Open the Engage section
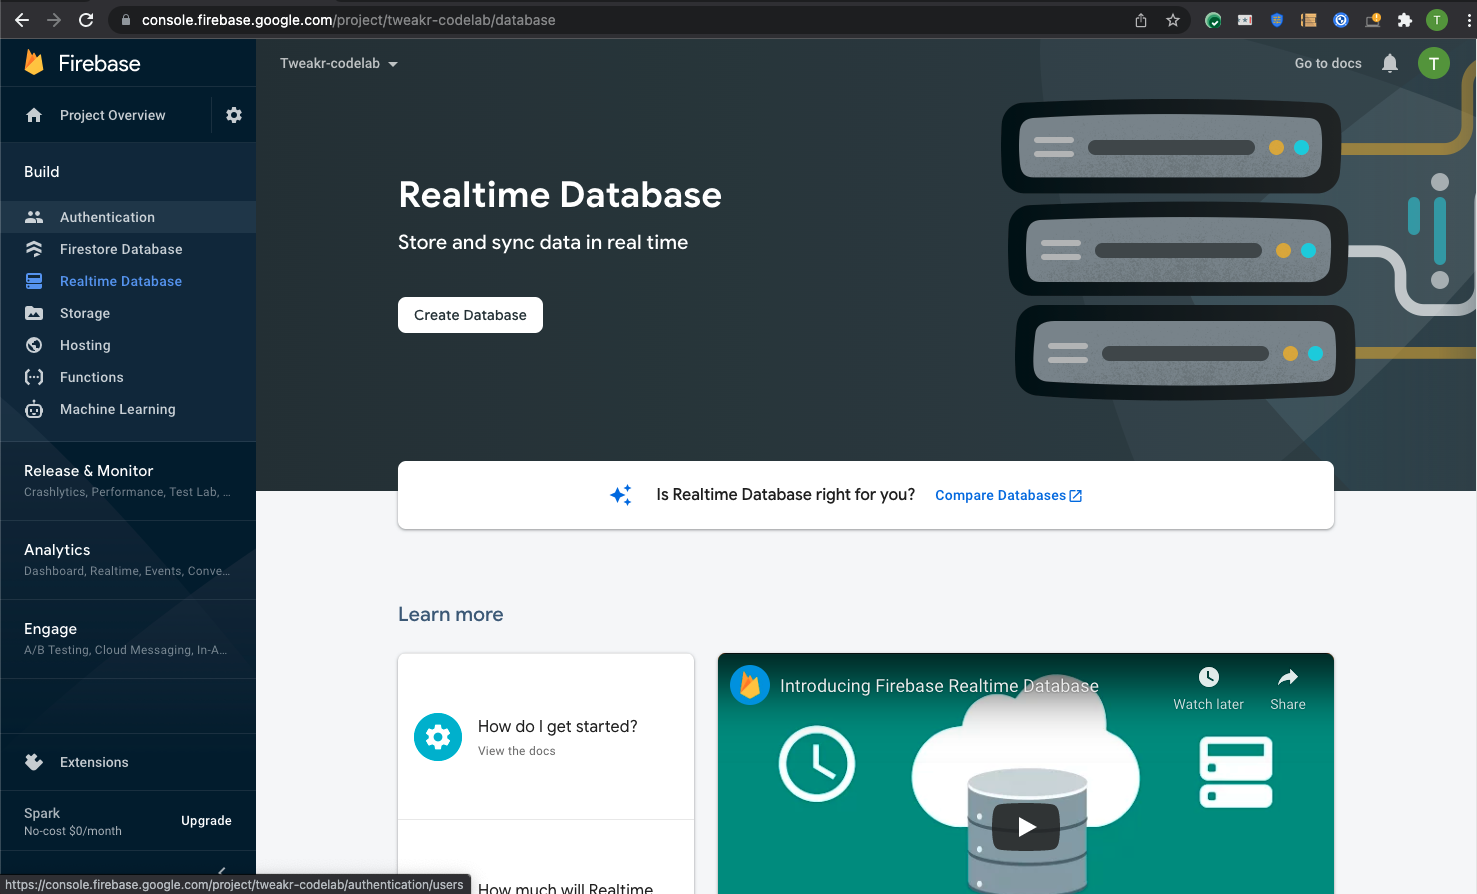Image resolution: width=1477 pixels, height=894 pixels. [49, 628]
